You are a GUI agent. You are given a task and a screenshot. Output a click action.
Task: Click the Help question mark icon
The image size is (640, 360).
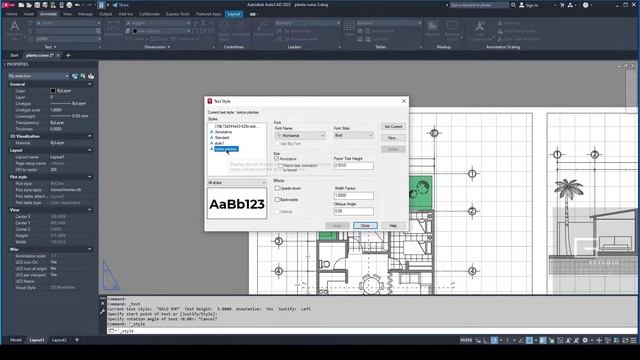(x=586, y=5)
